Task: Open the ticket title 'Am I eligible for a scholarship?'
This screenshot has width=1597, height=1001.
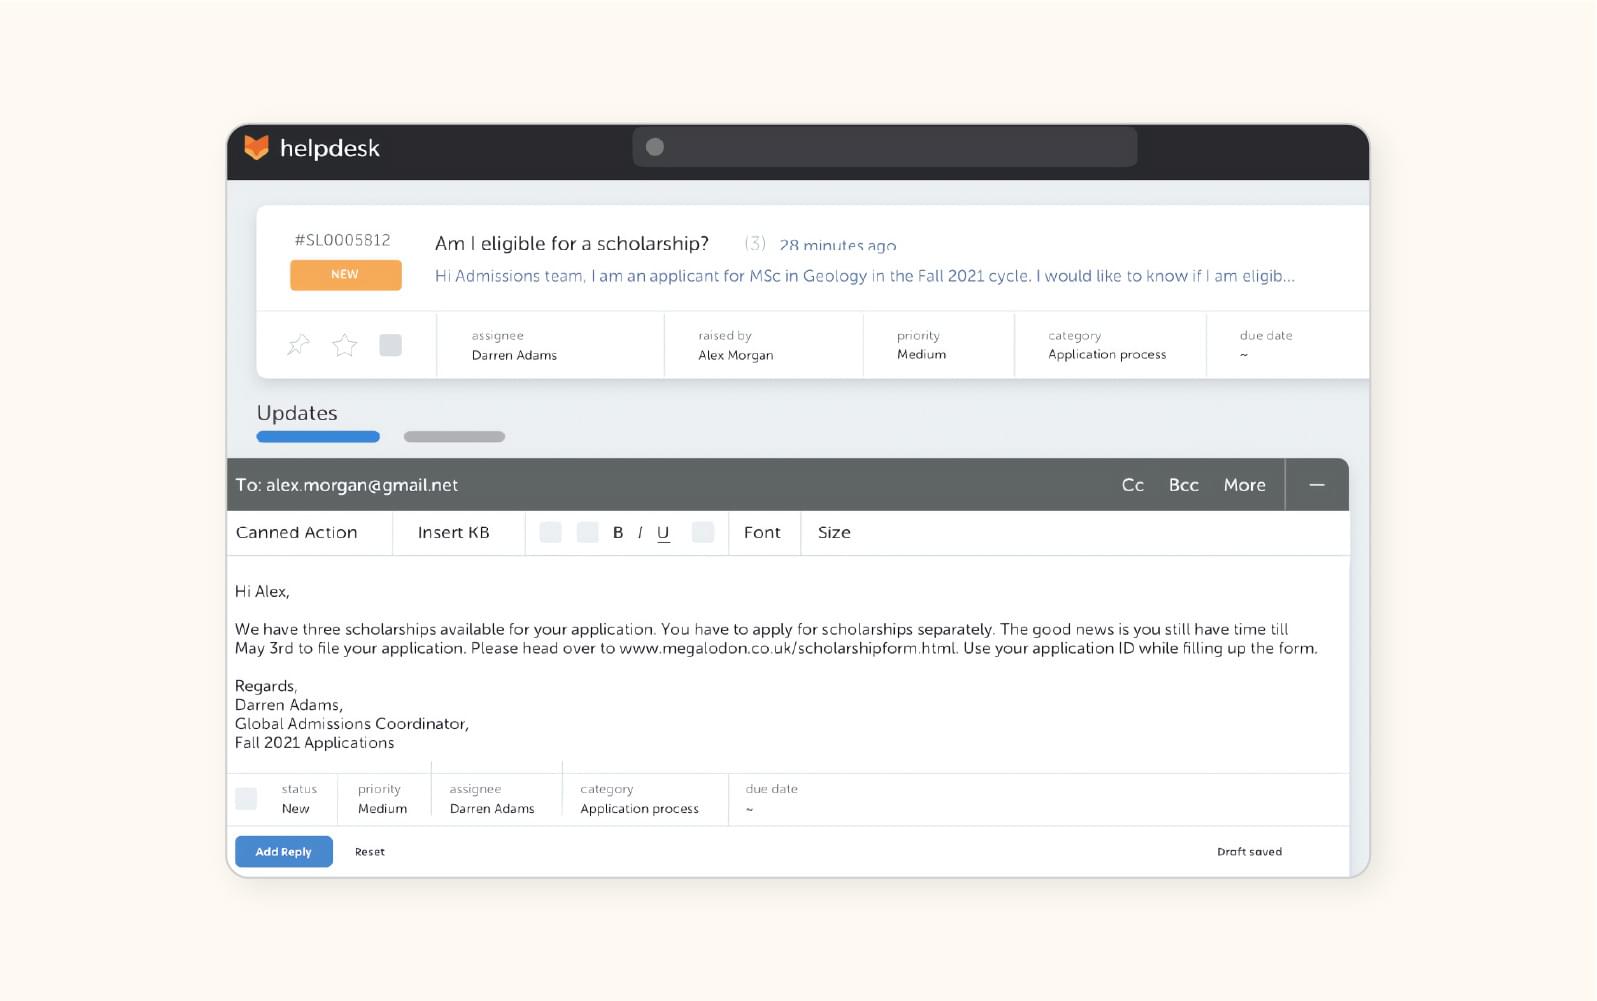Action: (x=572, y=243)
